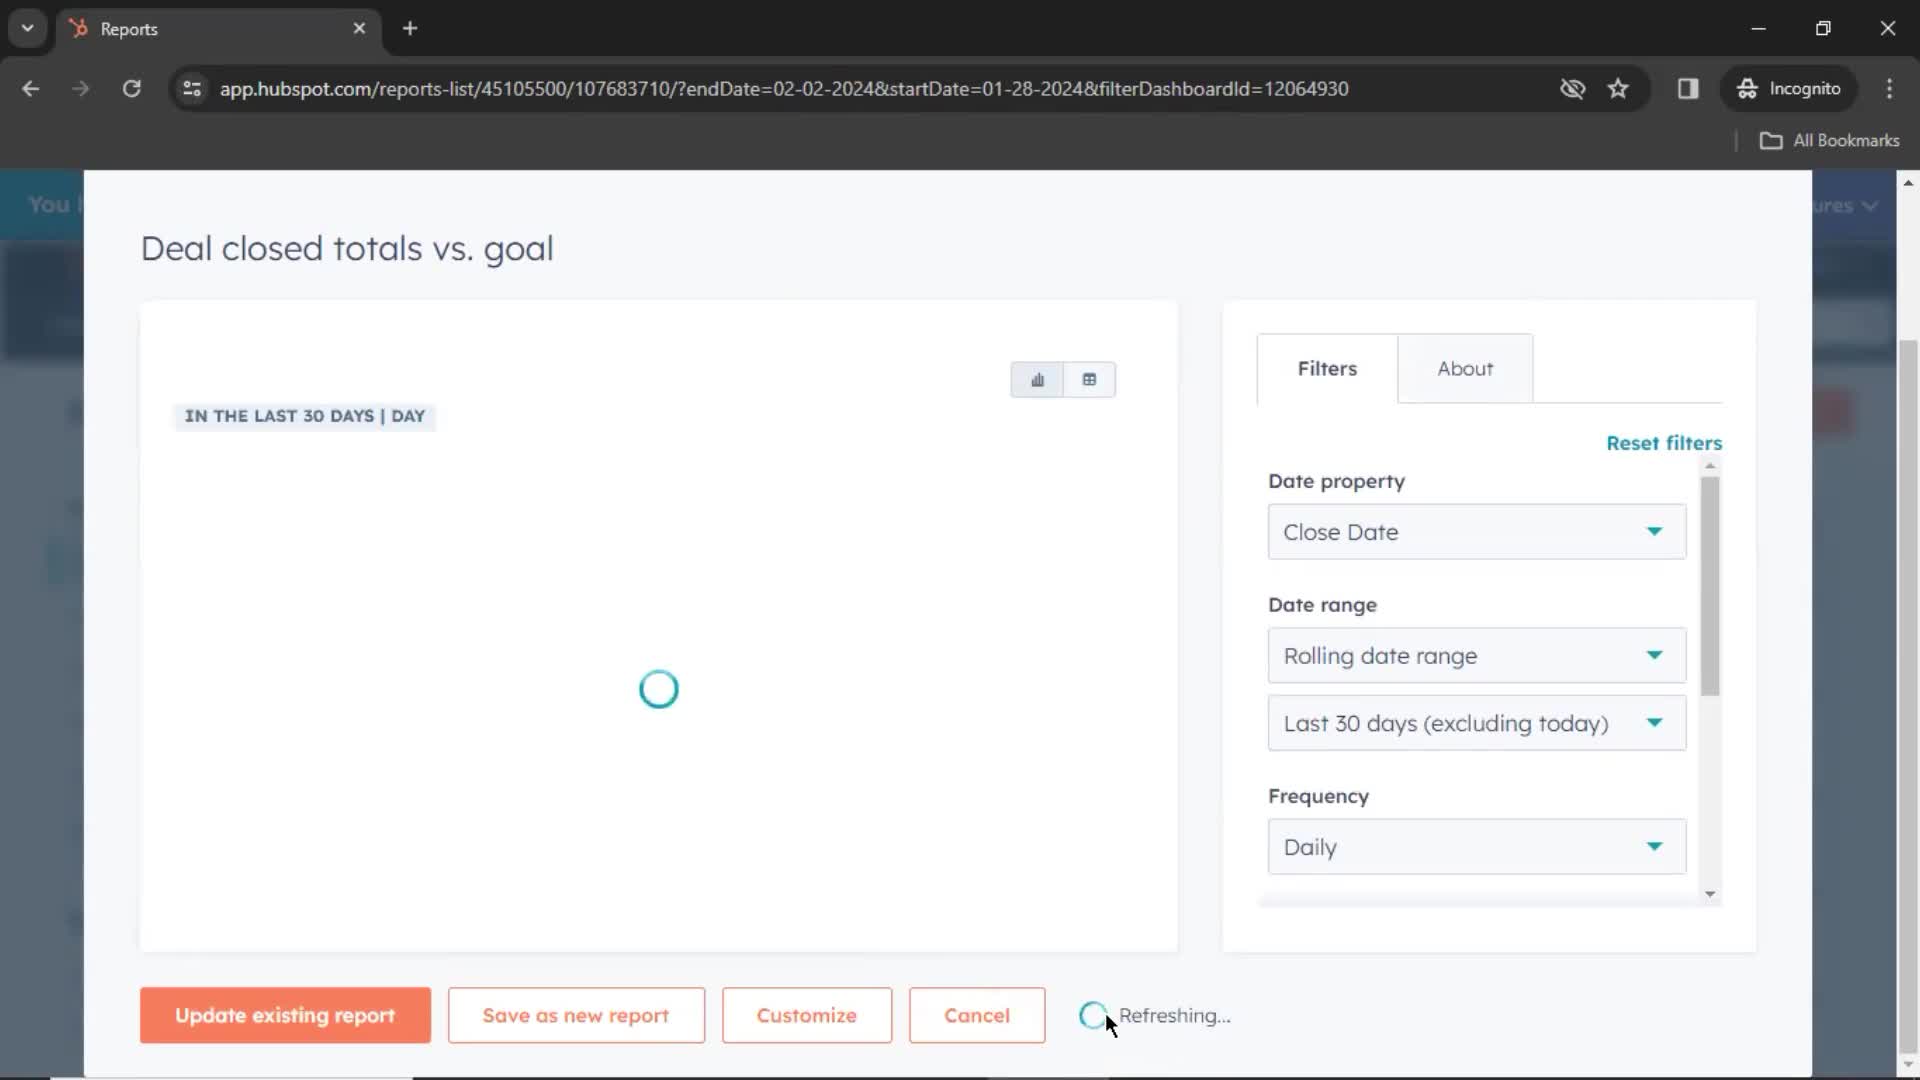Click the forward navigation arrow

pyautogui.click(x=80, y=88)
